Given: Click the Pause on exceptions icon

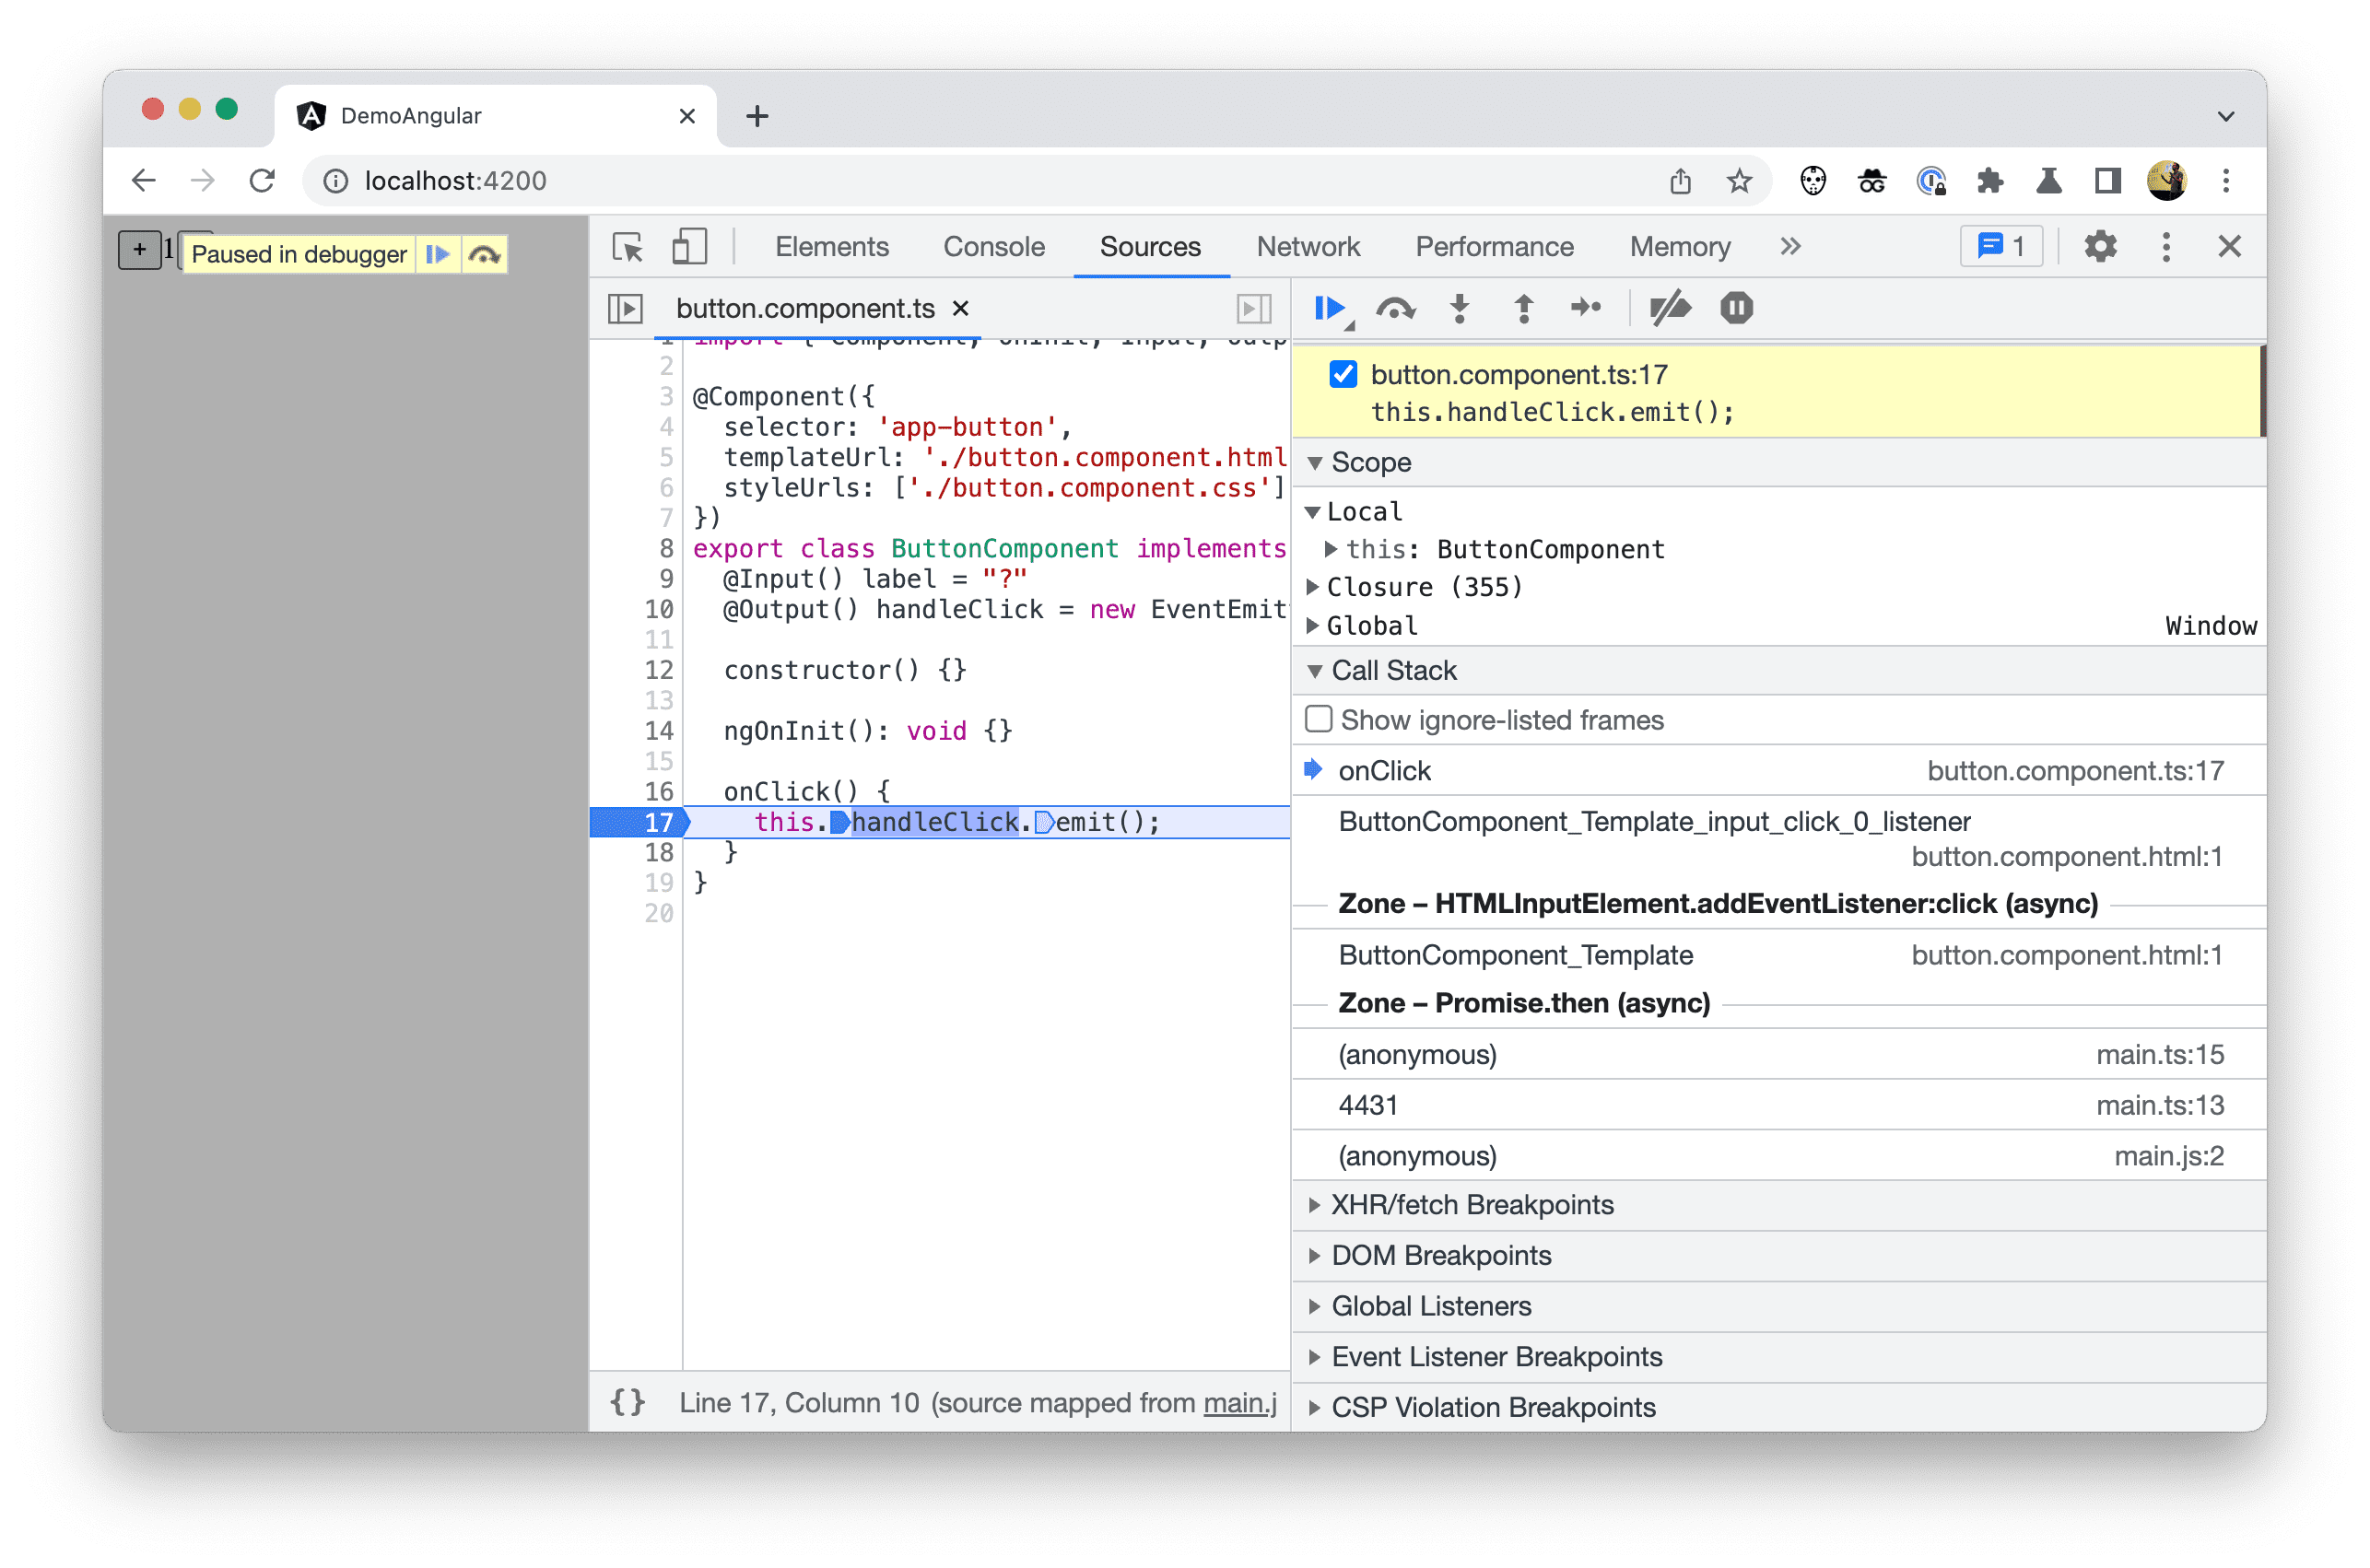Looking at the screenshot, I should 1731,310.
